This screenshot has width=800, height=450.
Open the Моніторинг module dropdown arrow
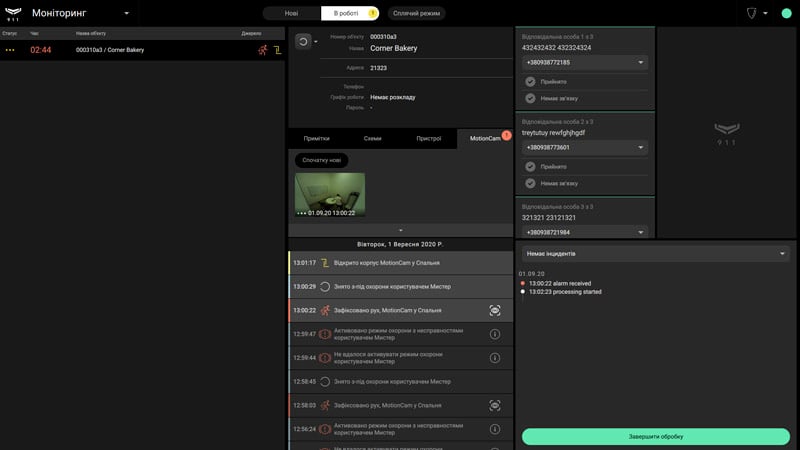(x=127, y=13)
